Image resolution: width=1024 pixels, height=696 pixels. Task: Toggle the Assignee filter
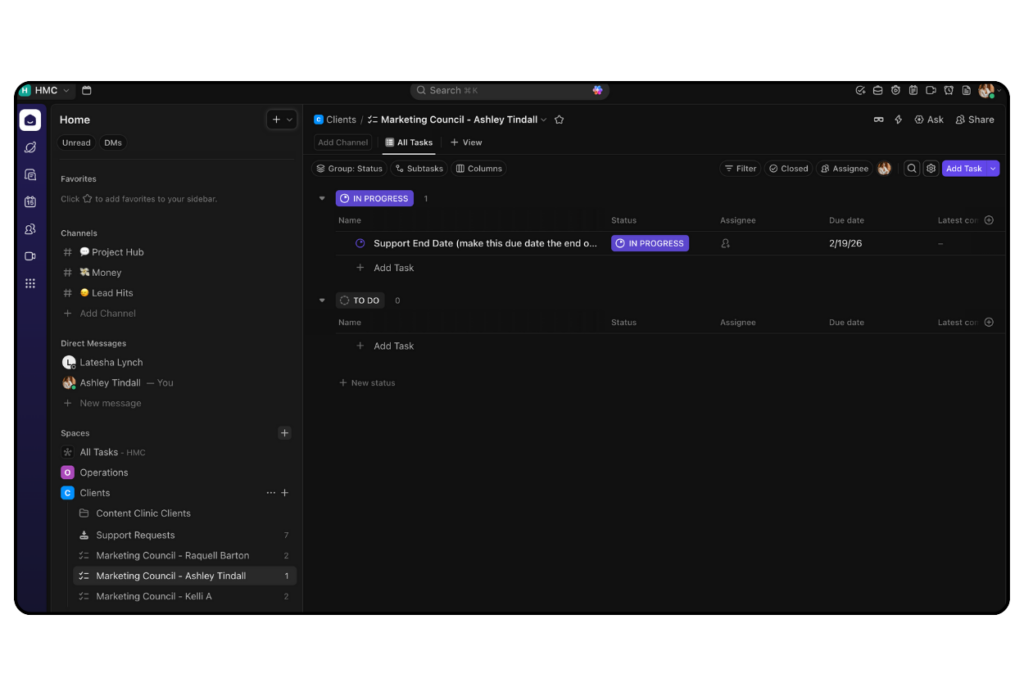click(845, 168)
